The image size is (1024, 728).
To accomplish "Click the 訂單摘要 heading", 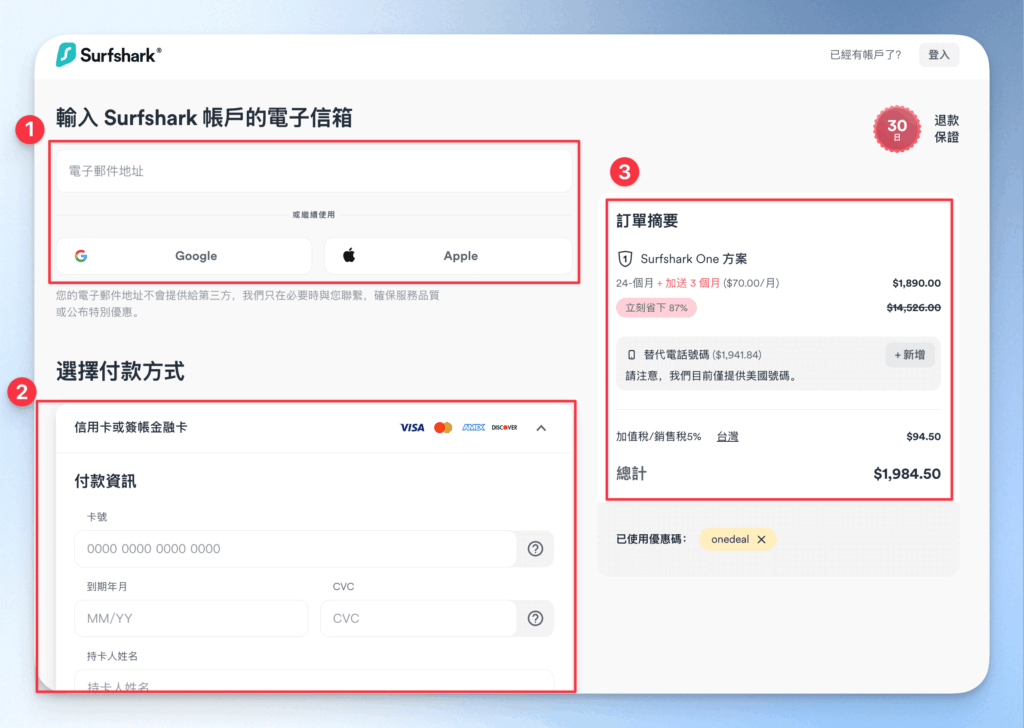I will coord(647,221).
